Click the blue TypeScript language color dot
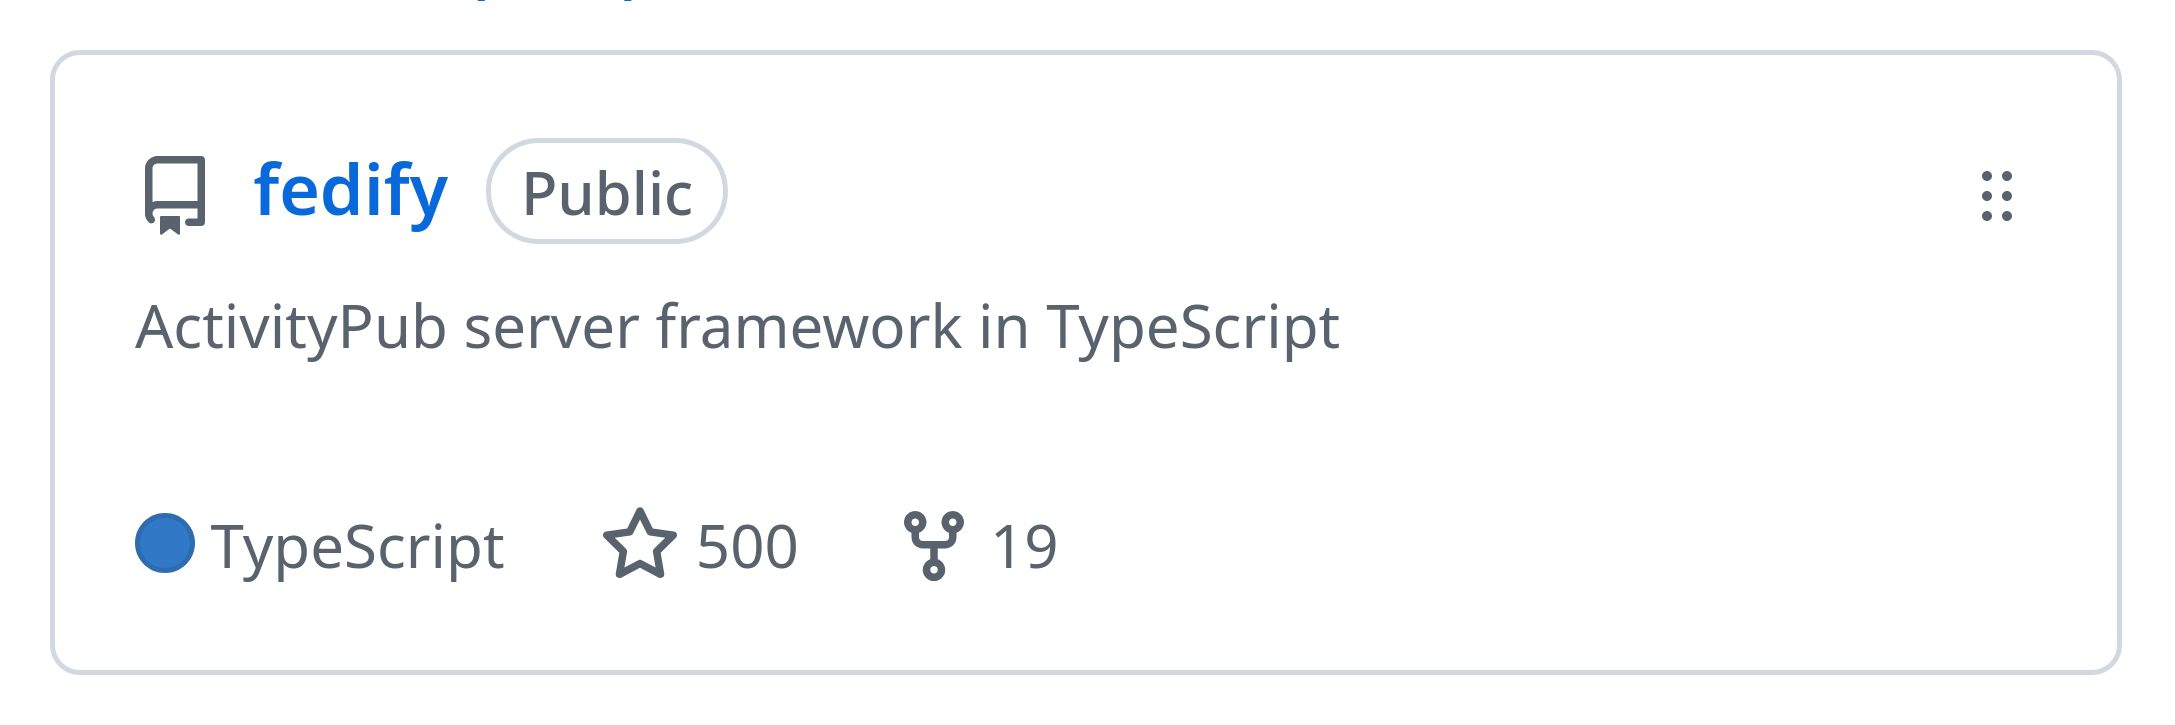 [165, 543]
